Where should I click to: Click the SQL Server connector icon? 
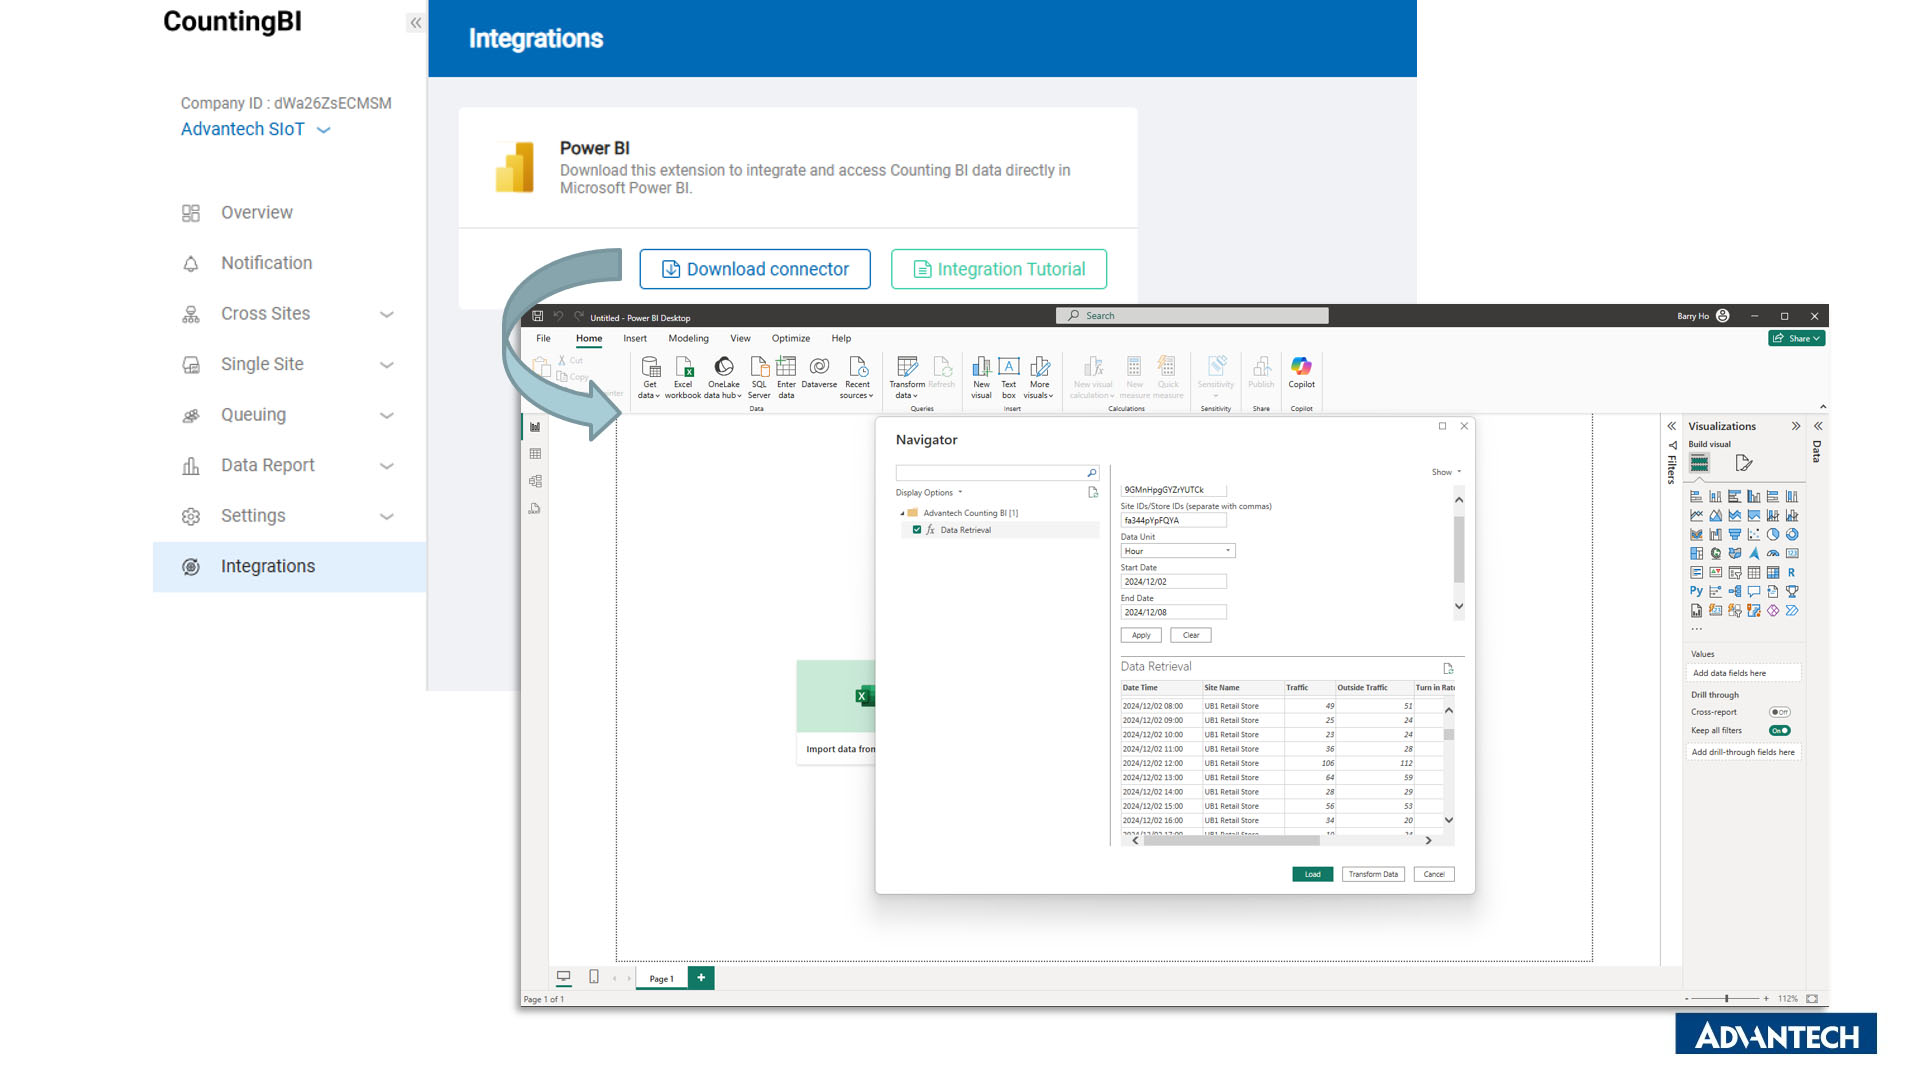click(x=759, y=373)
